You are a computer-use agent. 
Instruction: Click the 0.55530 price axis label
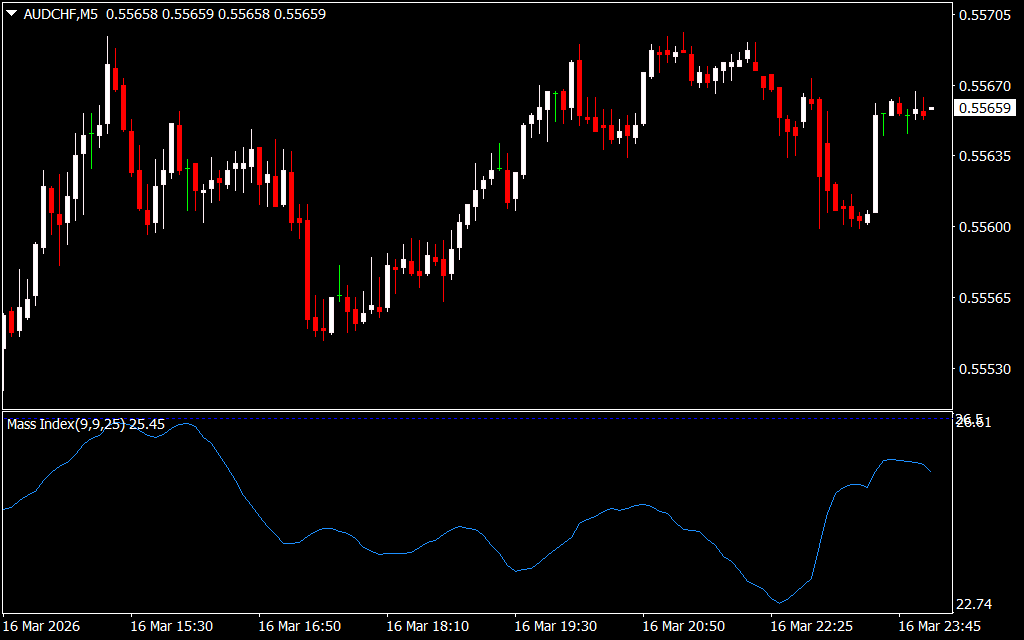click(985, 369)
